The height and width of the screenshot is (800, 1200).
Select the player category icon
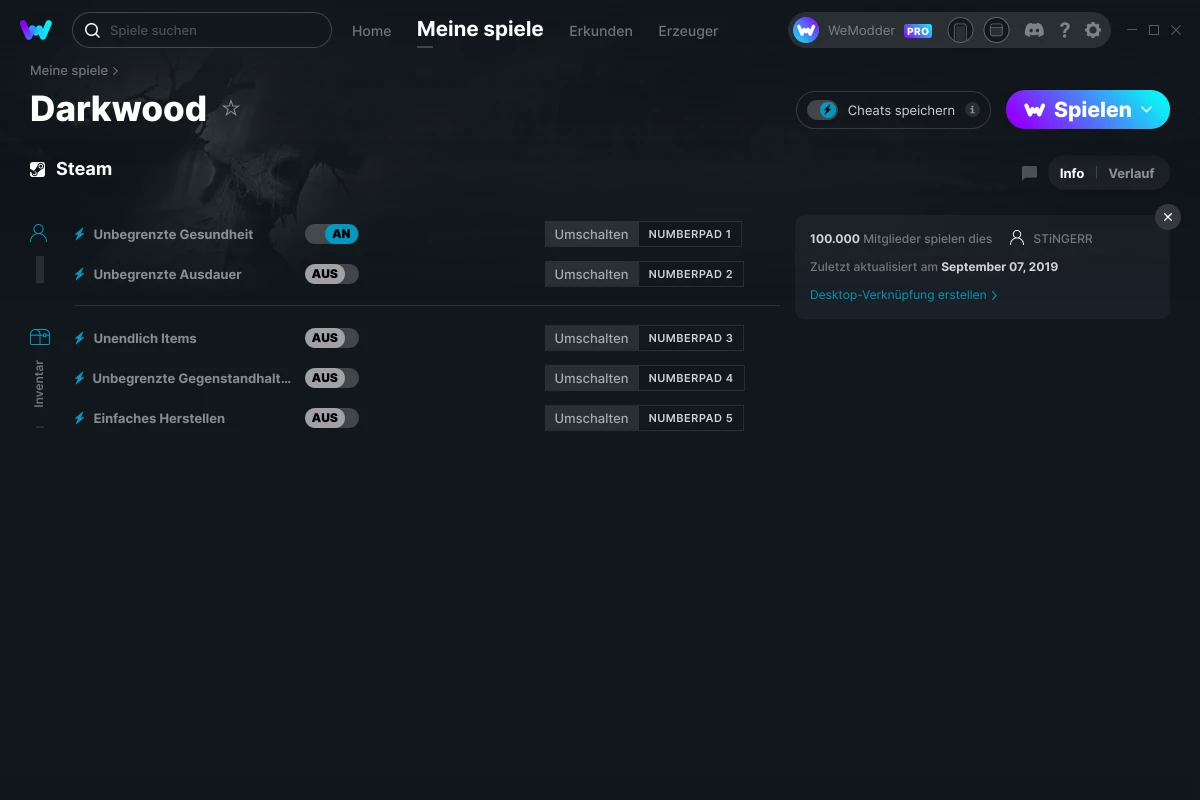point(39,234)
